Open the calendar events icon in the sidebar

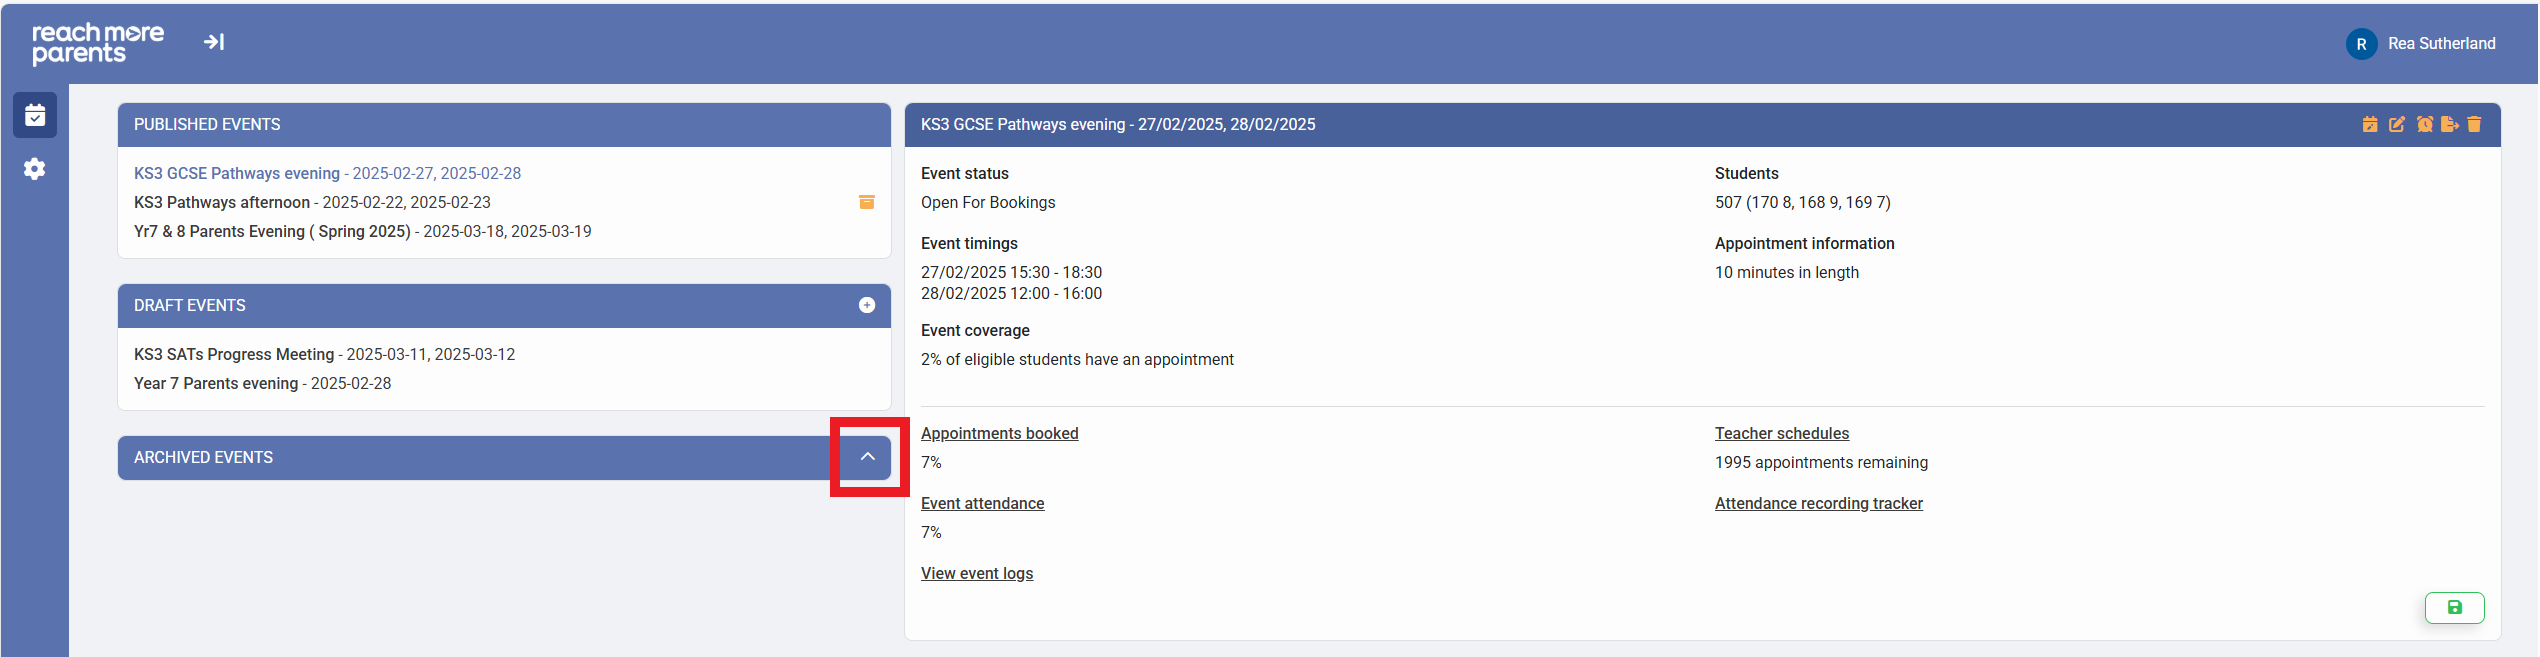[35, 116]
